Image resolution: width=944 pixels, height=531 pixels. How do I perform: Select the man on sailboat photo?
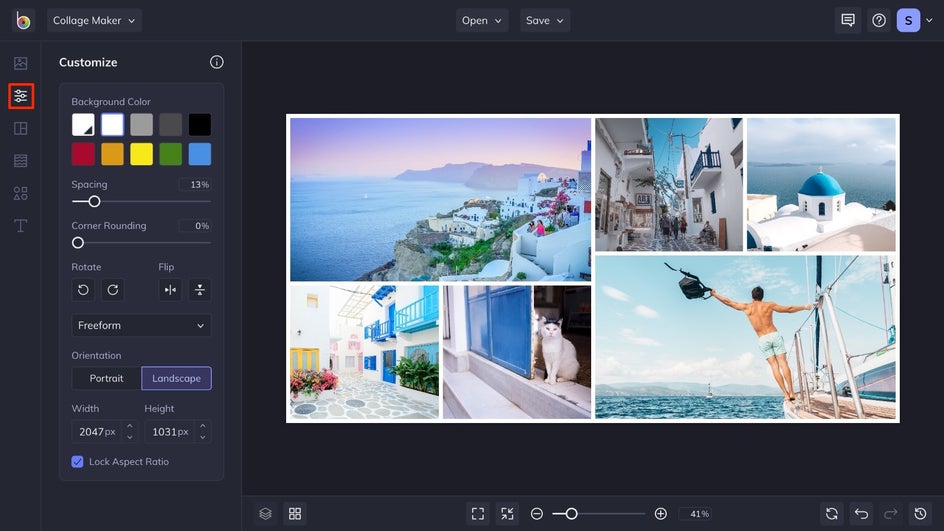coord(745,337)
